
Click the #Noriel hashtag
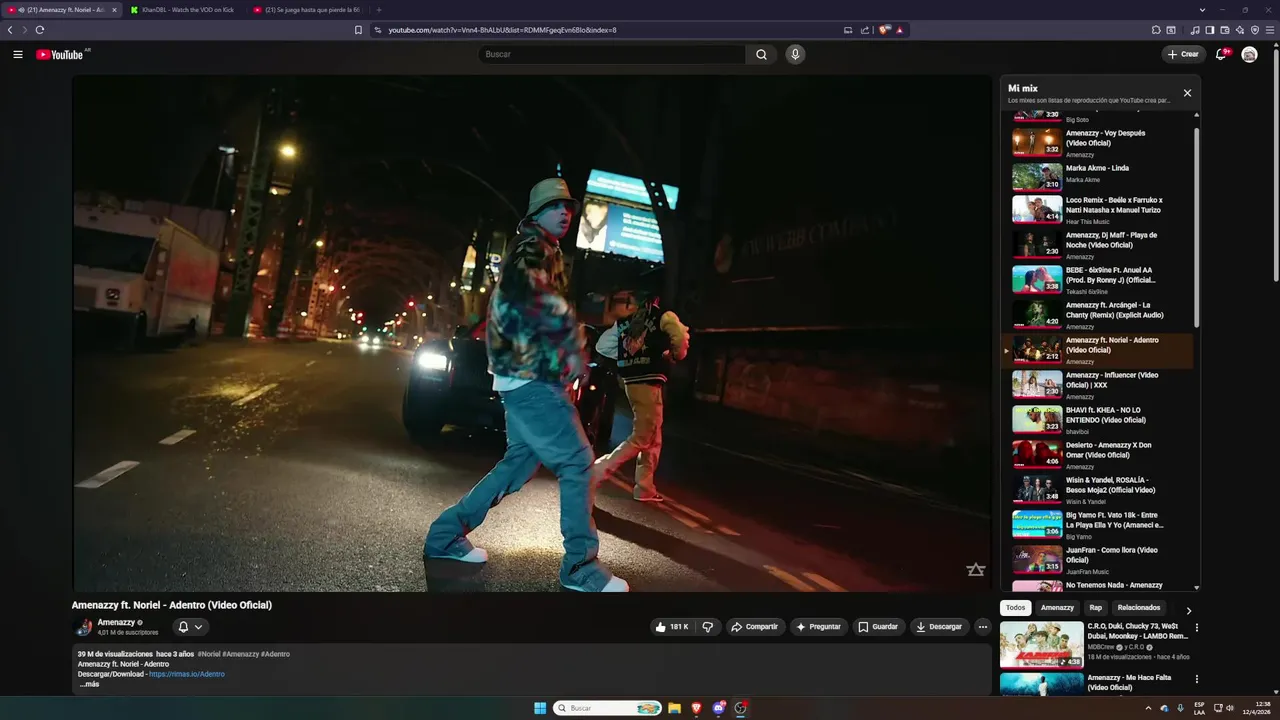click(x=208, y=654)
